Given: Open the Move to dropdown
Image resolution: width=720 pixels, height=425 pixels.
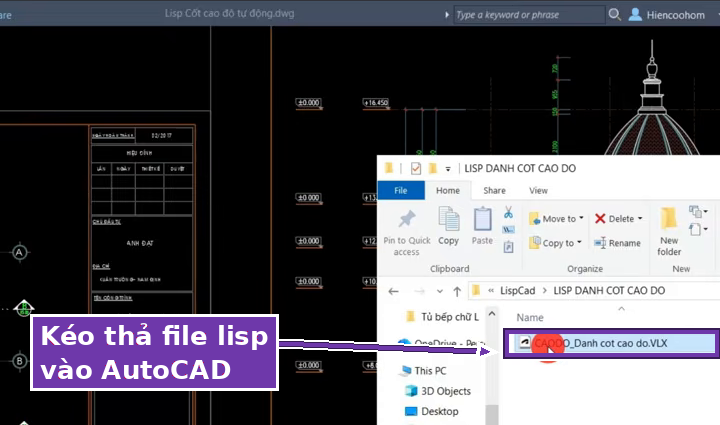Looking at the screenshot, I should 556,219.
